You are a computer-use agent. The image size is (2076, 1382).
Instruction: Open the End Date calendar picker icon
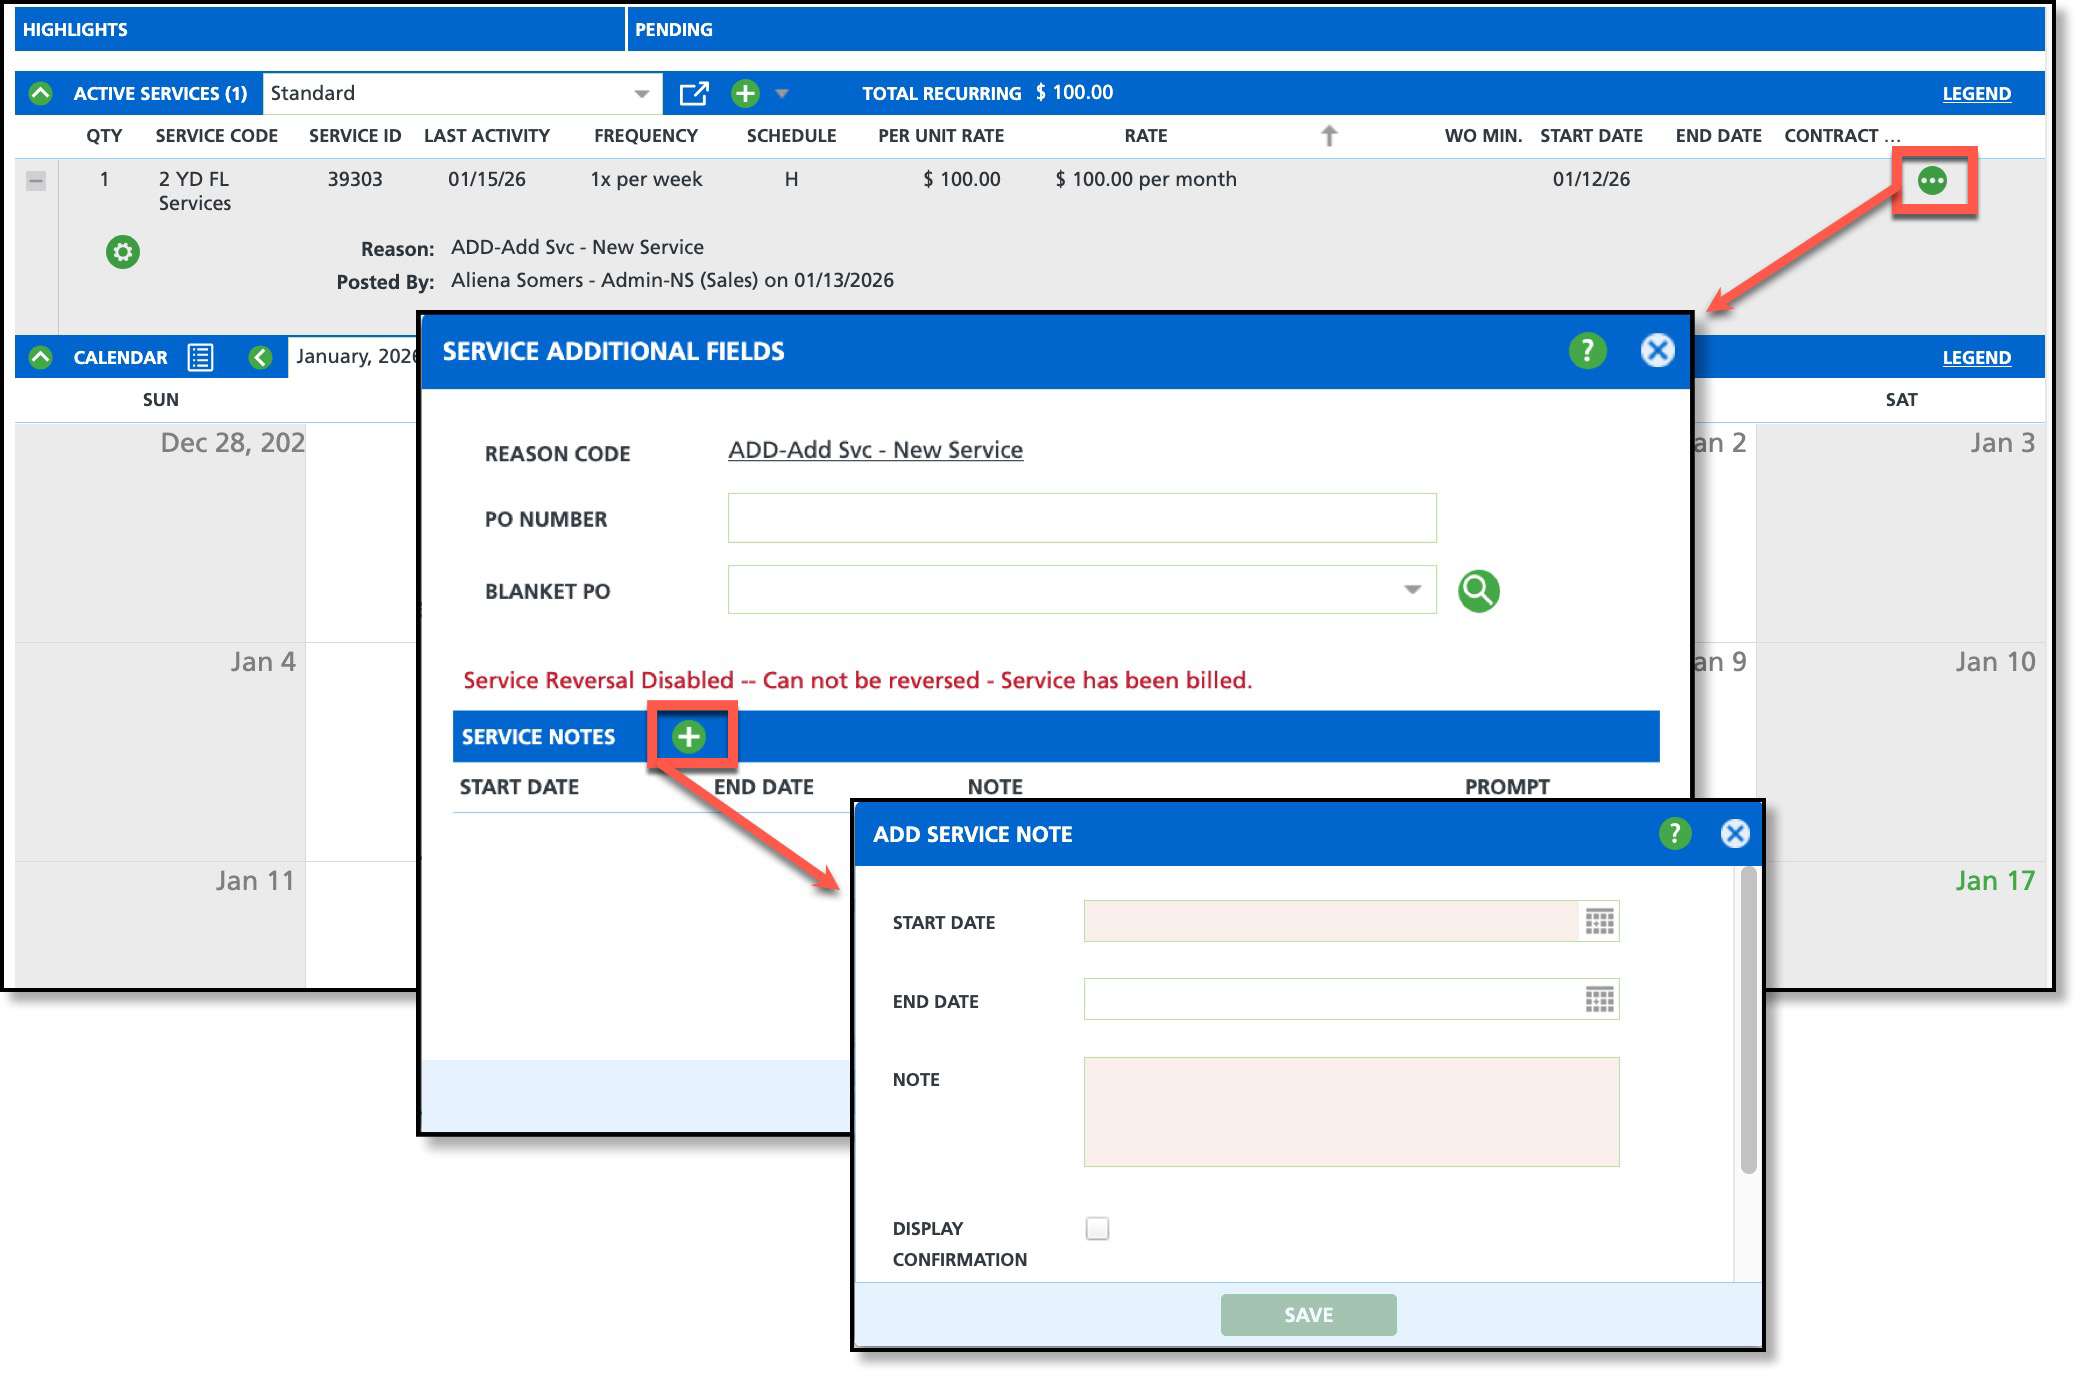[x=1598, y=1000]
